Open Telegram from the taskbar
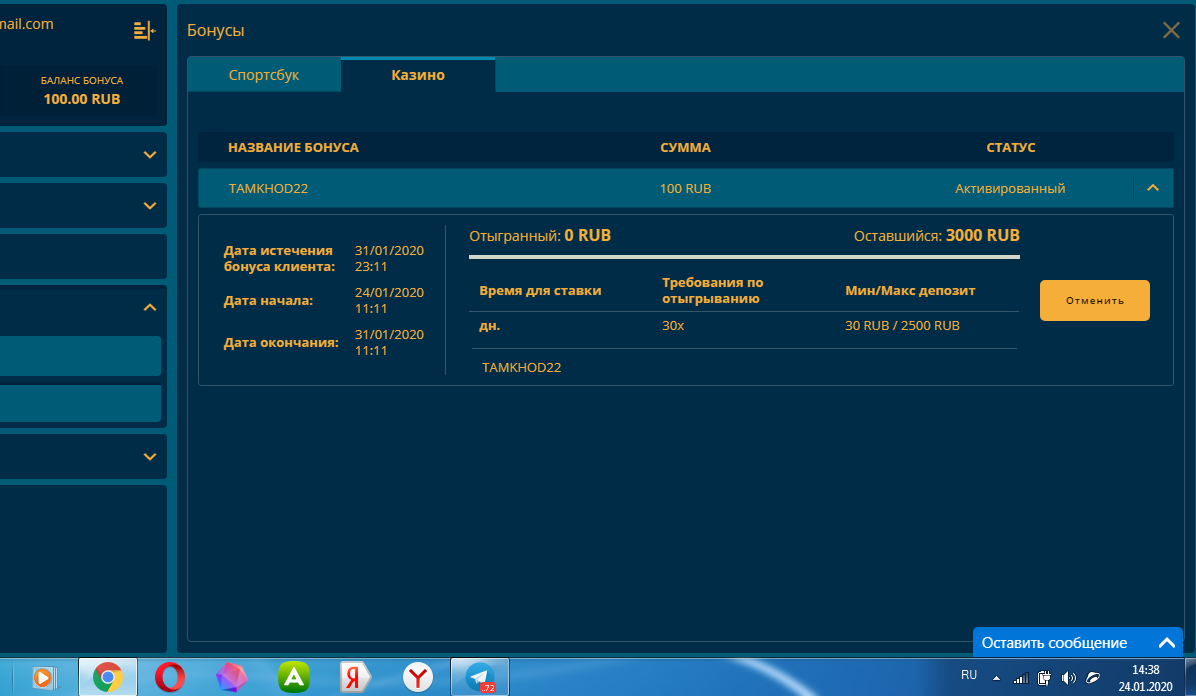The height and width of the screenshot is (696, 1196). tap(480, 677)
